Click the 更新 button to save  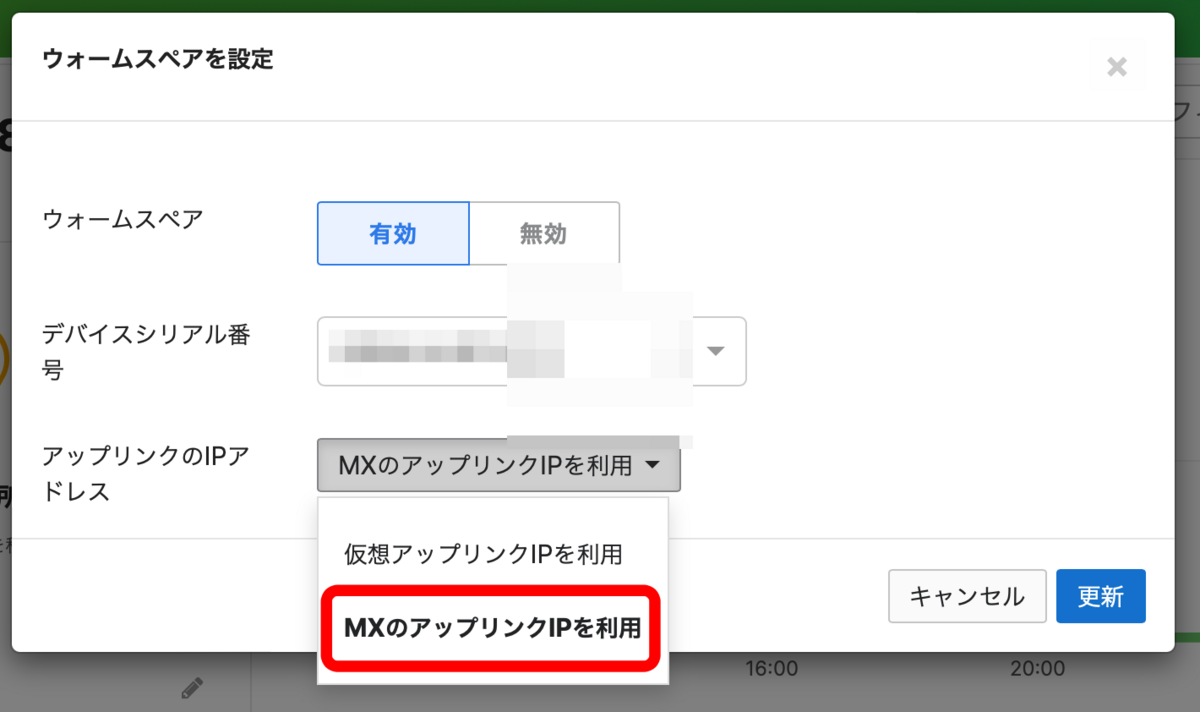tap(1100, 596)
